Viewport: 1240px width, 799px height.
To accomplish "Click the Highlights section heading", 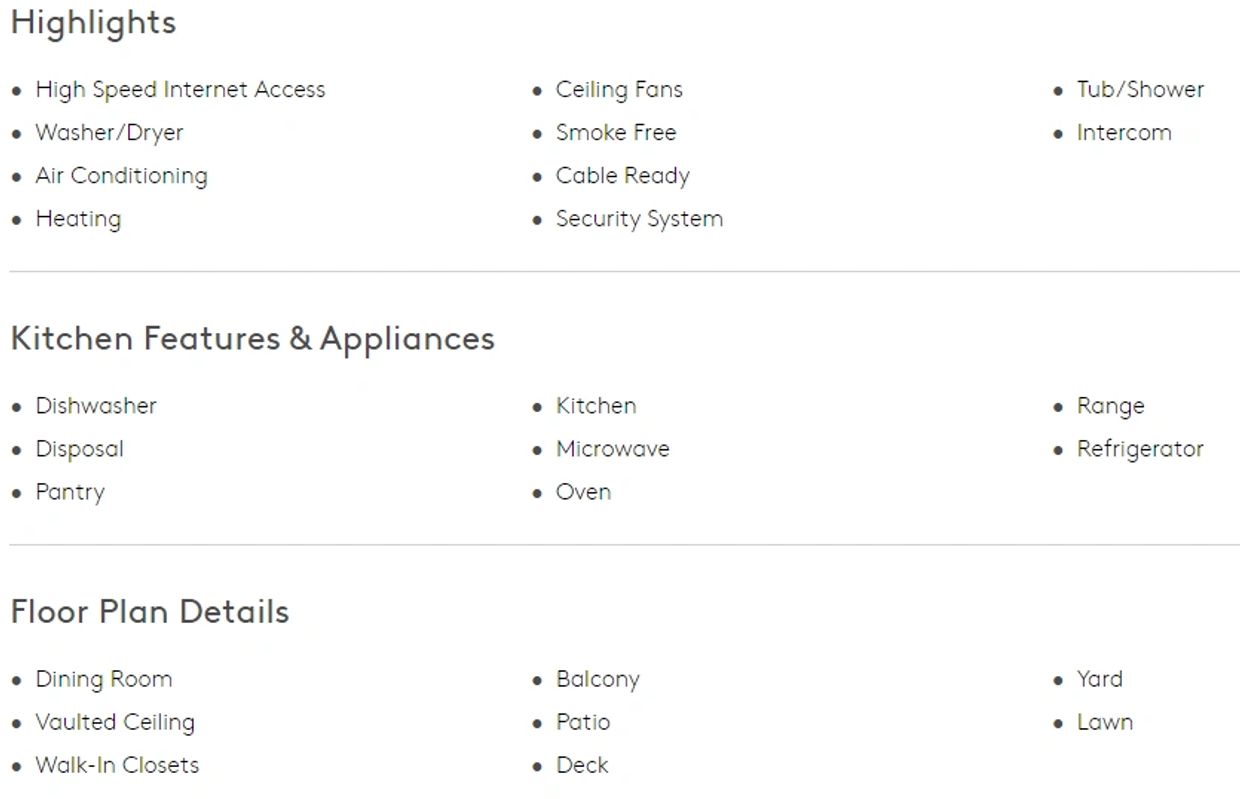I will pyautogui.click(x=93, y=22).
